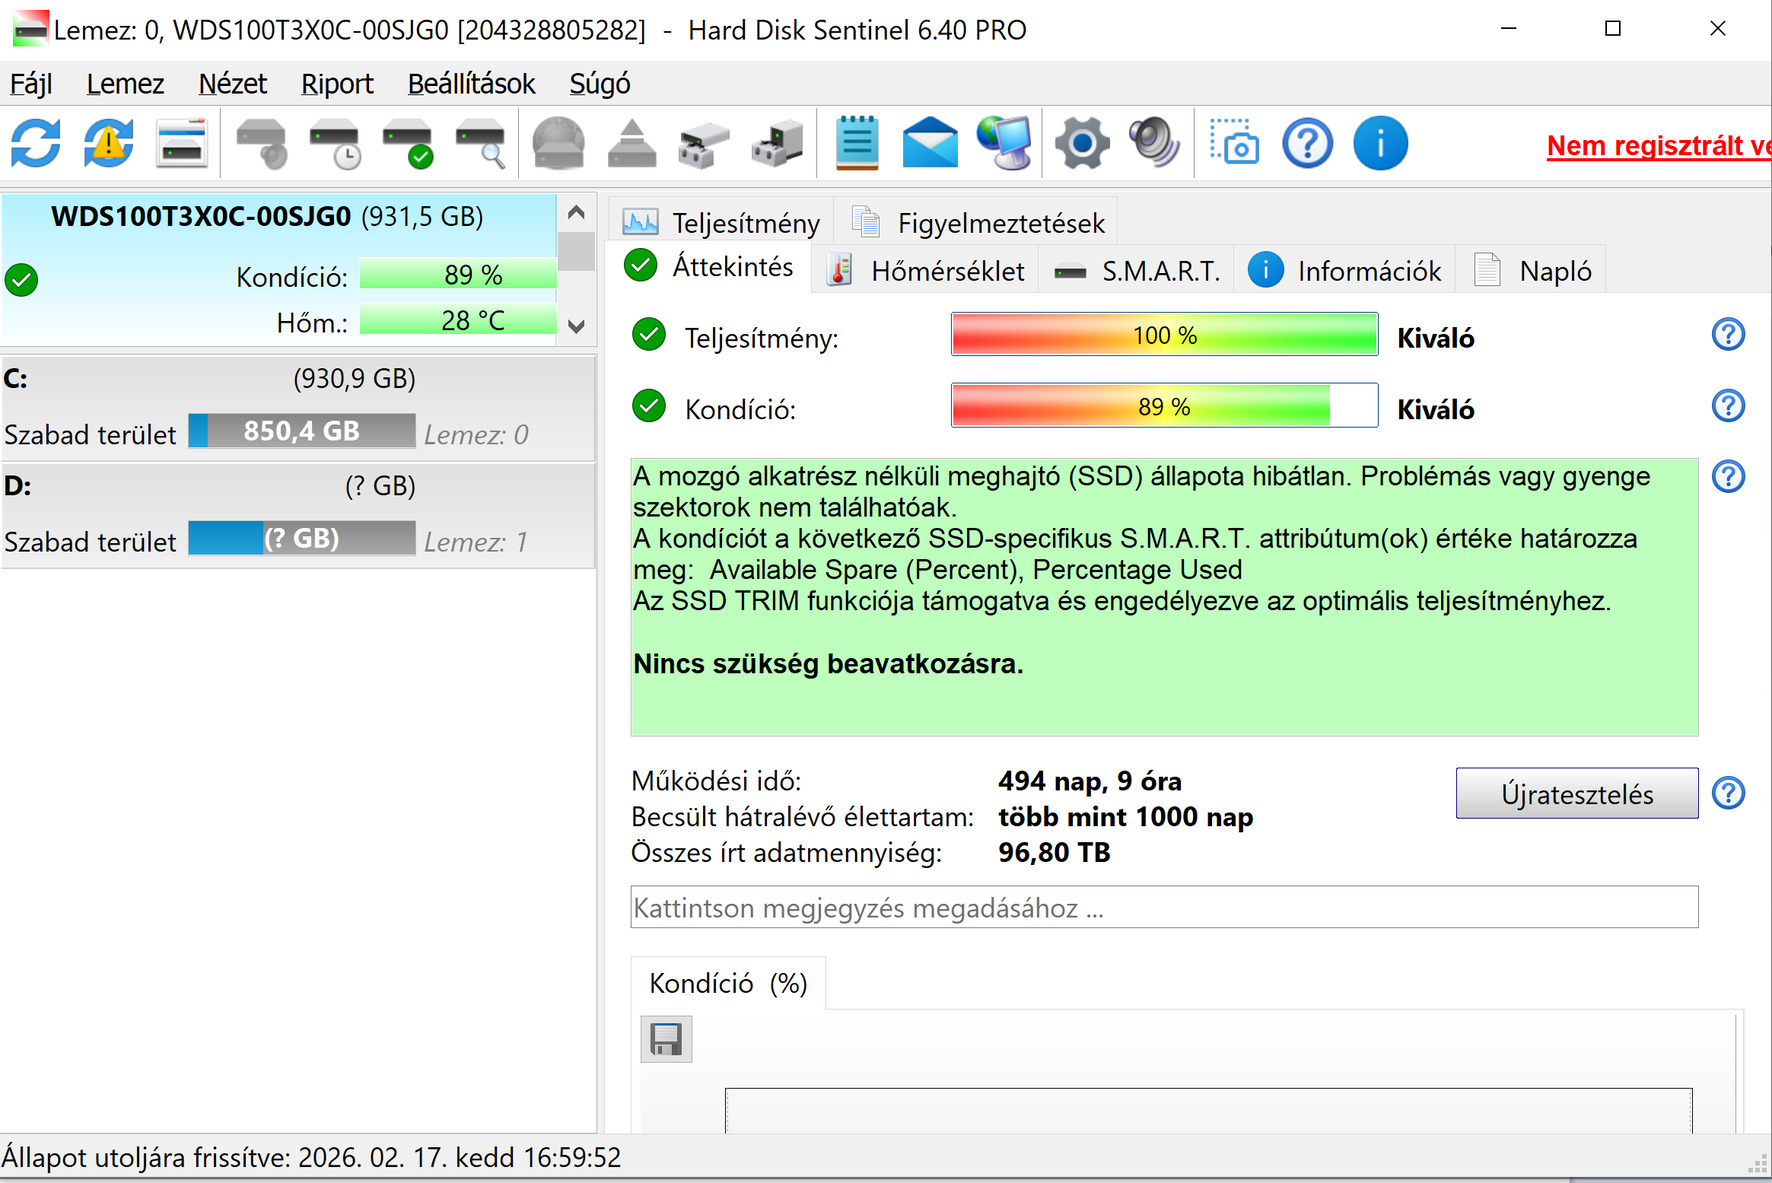The width and height of the screenshot is (1772, 1183).
Task: Open the Súgó menu
Action: [x=599, y=84]
